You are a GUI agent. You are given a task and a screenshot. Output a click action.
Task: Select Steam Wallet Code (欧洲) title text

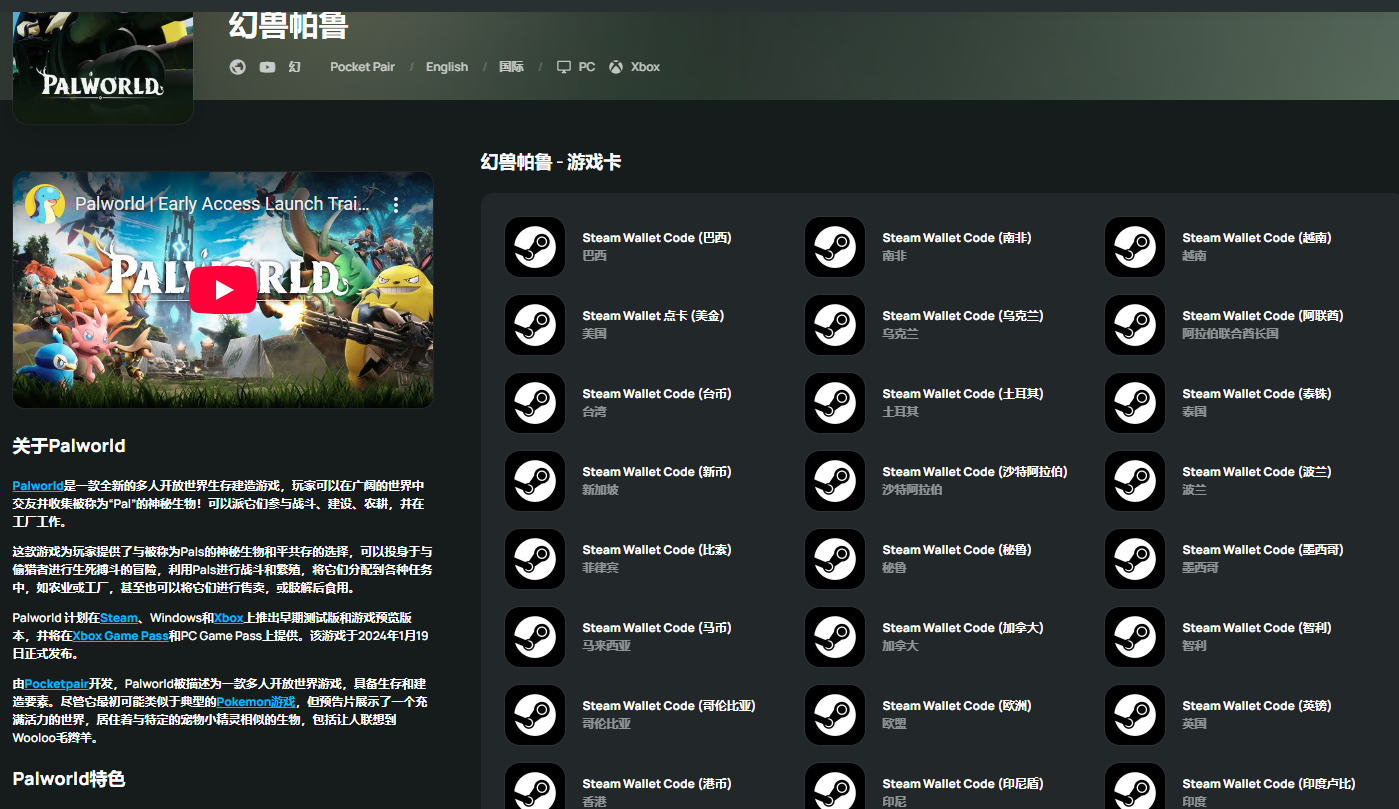pos(957,706)
